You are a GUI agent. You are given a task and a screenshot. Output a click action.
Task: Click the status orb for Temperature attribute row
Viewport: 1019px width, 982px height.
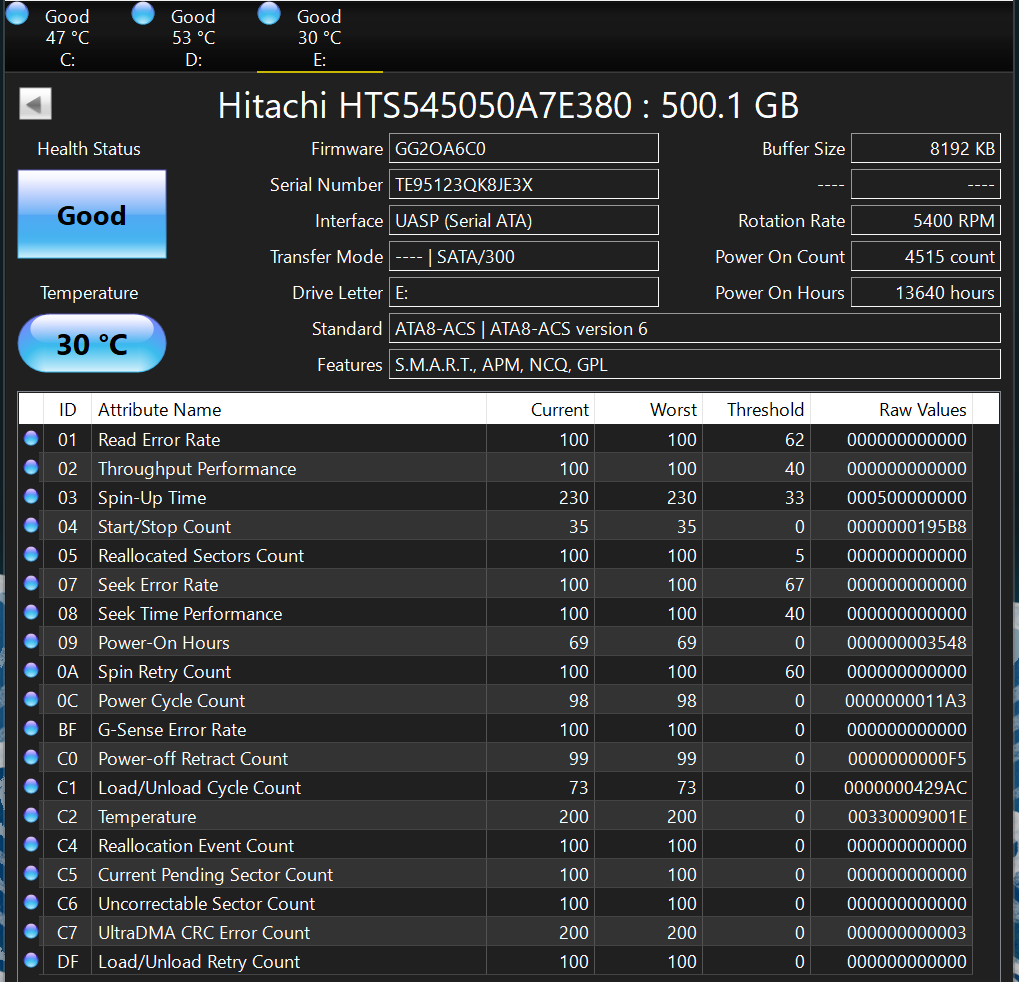31,814
